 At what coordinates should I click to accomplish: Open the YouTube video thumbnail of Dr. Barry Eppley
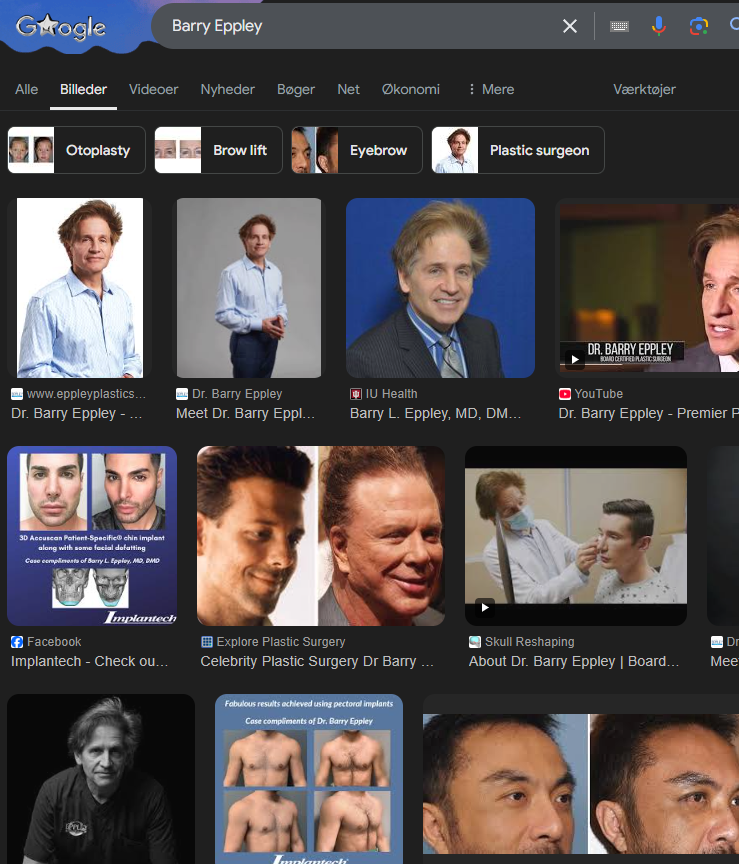[647, 288]
